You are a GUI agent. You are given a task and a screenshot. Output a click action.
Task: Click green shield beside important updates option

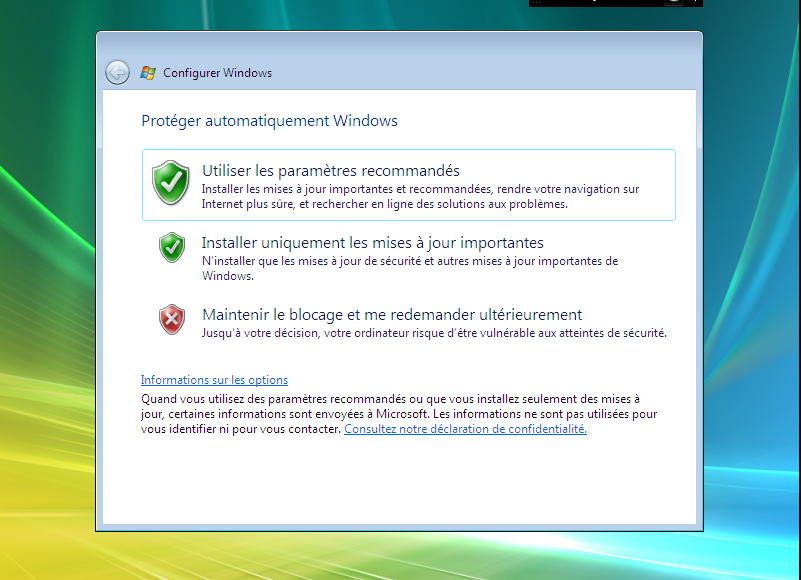172,247
